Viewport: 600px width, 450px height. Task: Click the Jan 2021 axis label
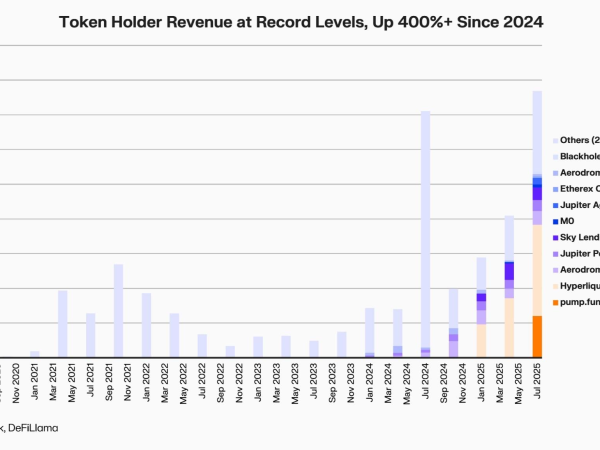[35, 382]
